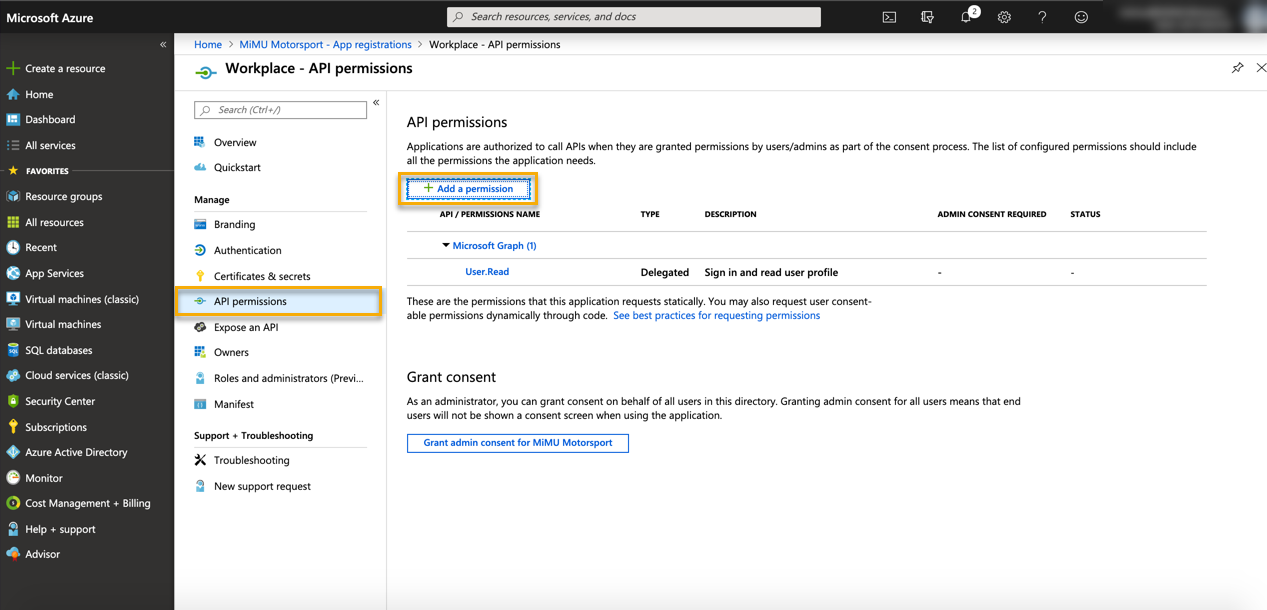
Task: Collapse the main left navigation sidebar
Action: click(163, 45)
